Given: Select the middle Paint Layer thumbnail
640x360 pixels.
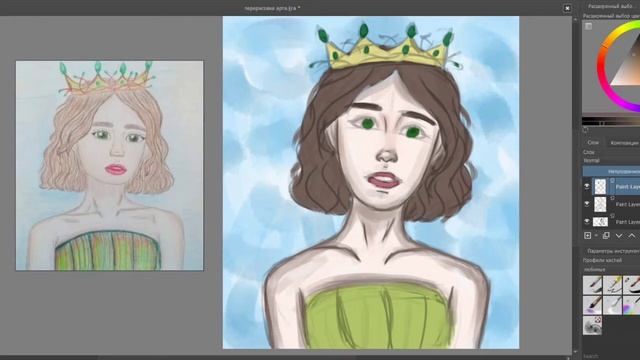Looking at the screenshot, I should coord(600,204).
